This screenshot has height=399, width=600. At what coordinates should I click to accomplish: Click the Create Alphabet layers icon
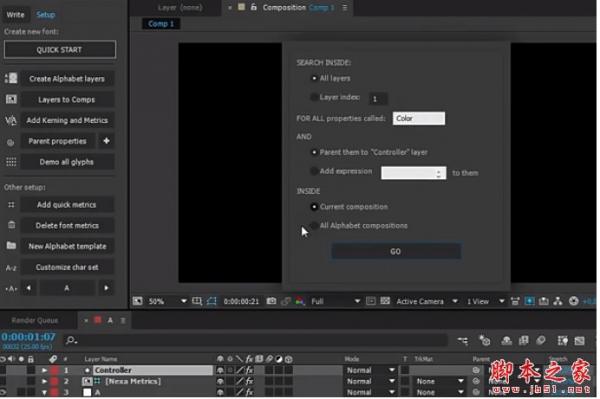point(11,78)
